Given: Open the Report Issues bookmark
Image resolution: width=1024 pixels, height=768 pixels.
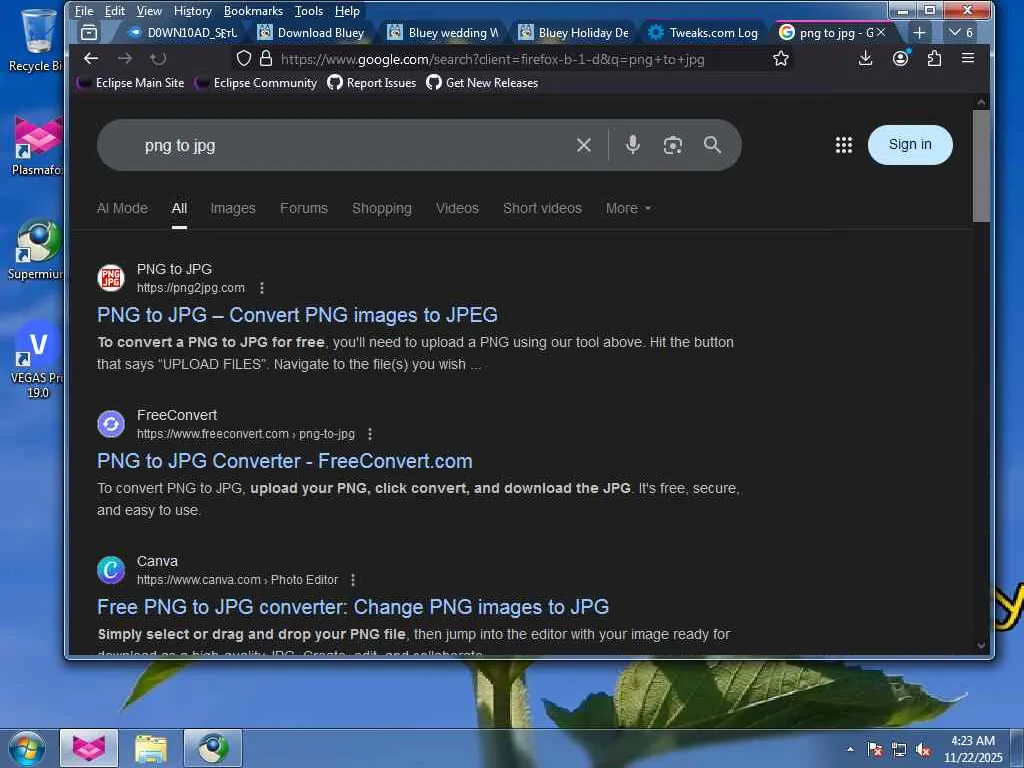Looking at the screenshot, I should tap(372, 83).
